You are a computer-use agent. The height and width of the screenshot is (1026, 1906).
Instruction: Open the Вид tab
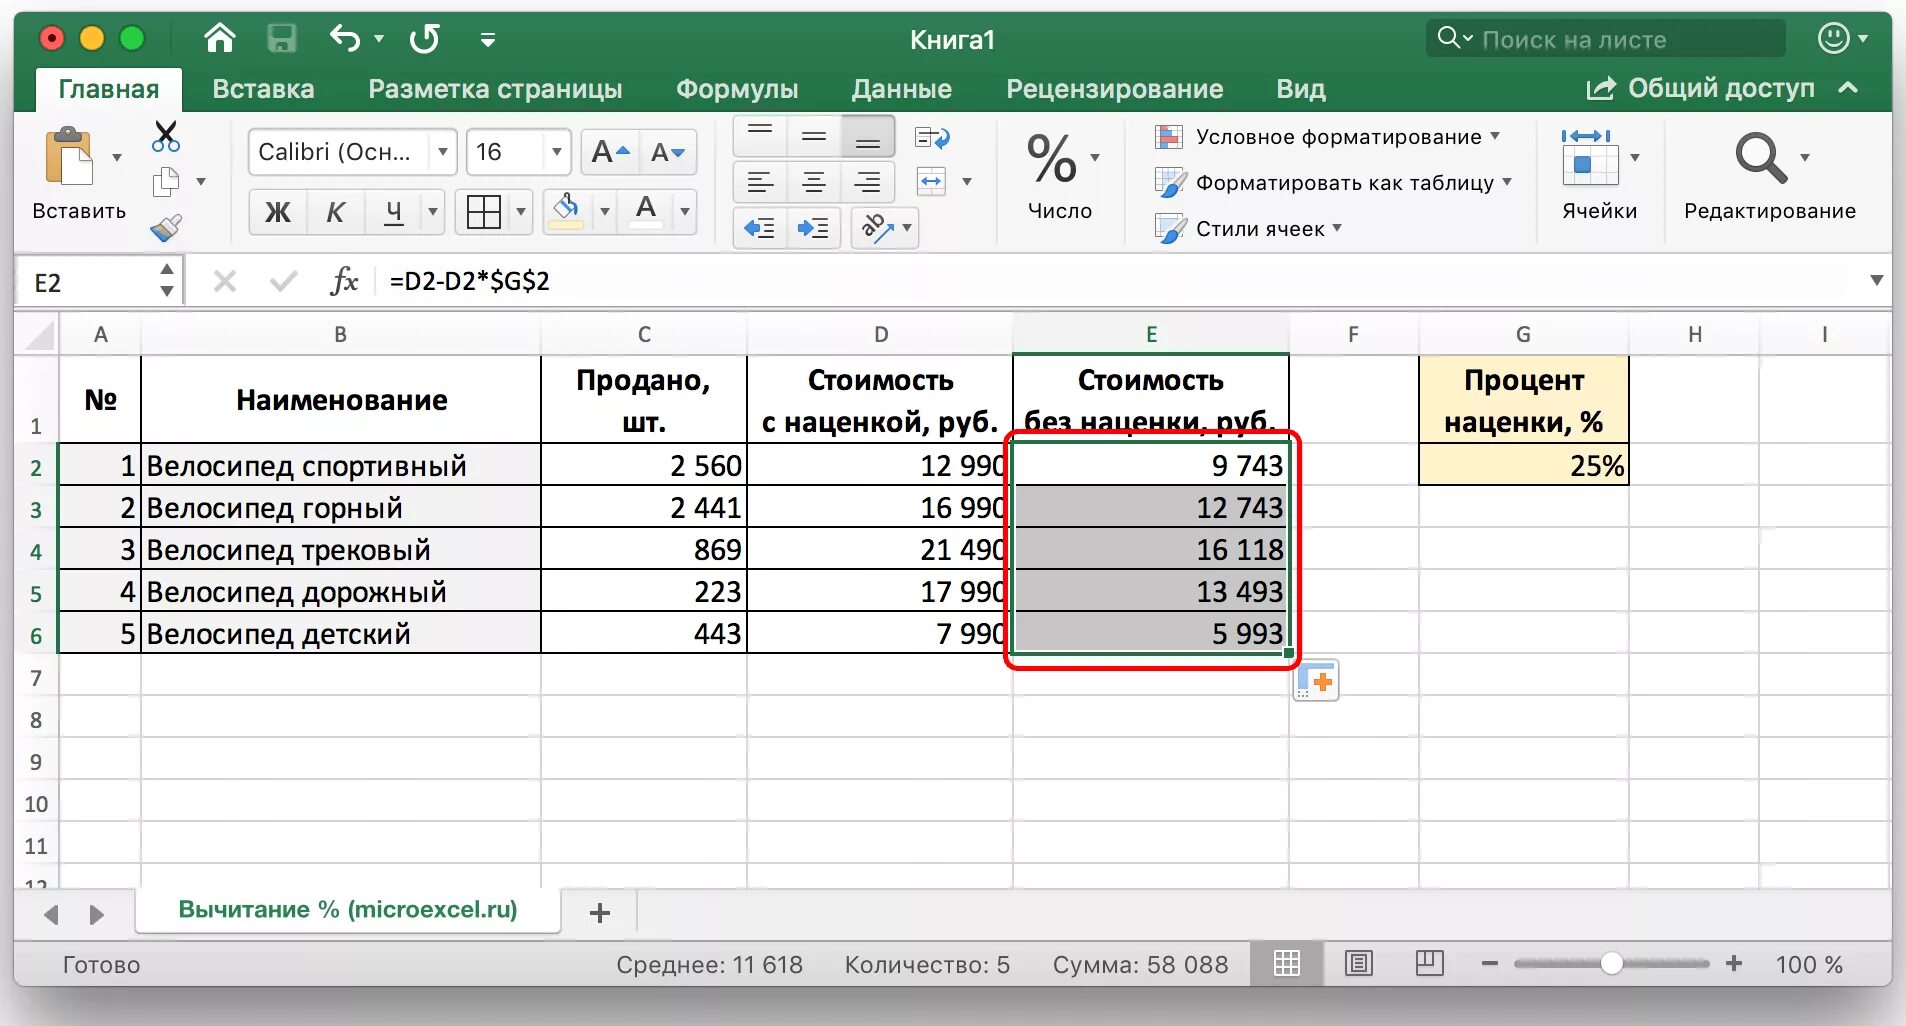(x=1300, y=89)
